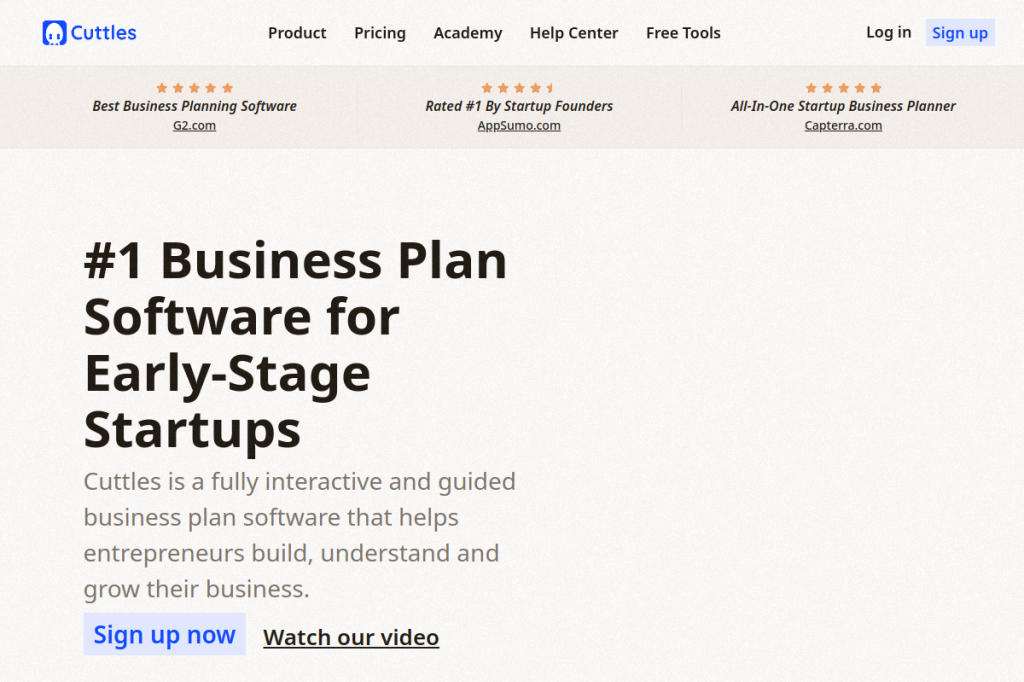
Task: Open the Help Center
Action: (574, 33)
